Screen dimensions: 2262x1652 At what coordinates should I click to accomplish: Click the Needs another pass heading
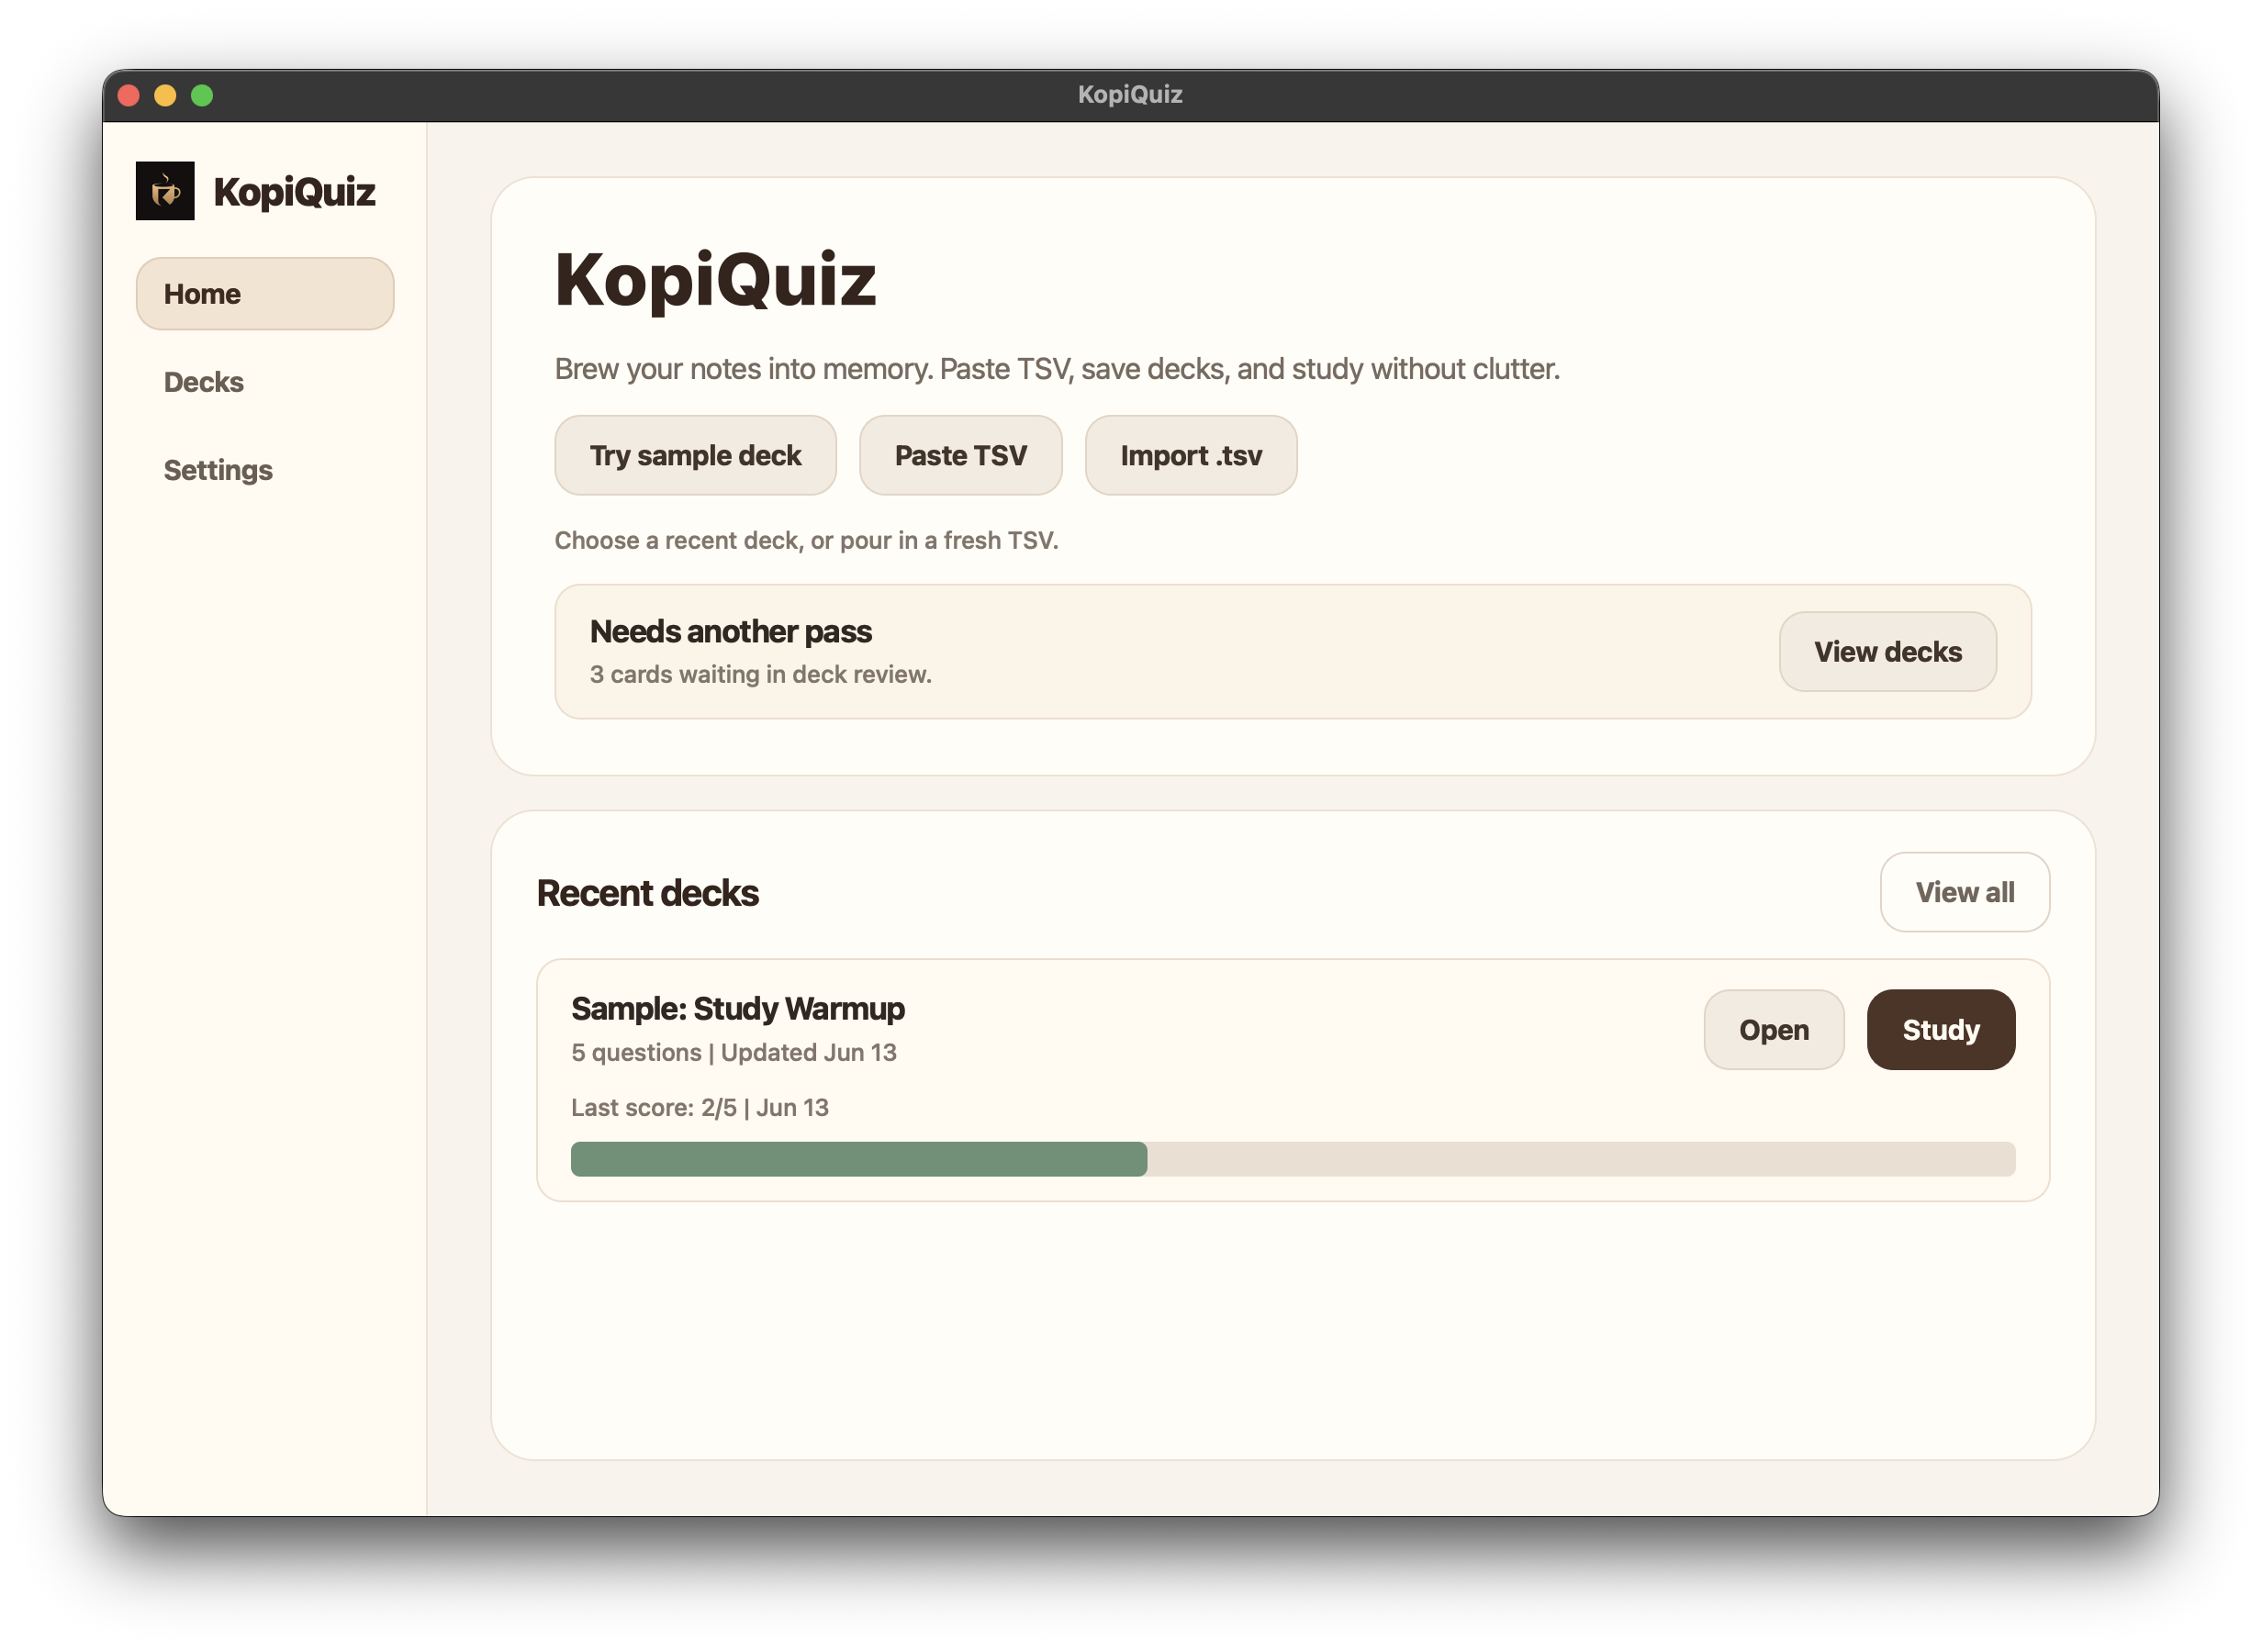coord(731,632)
